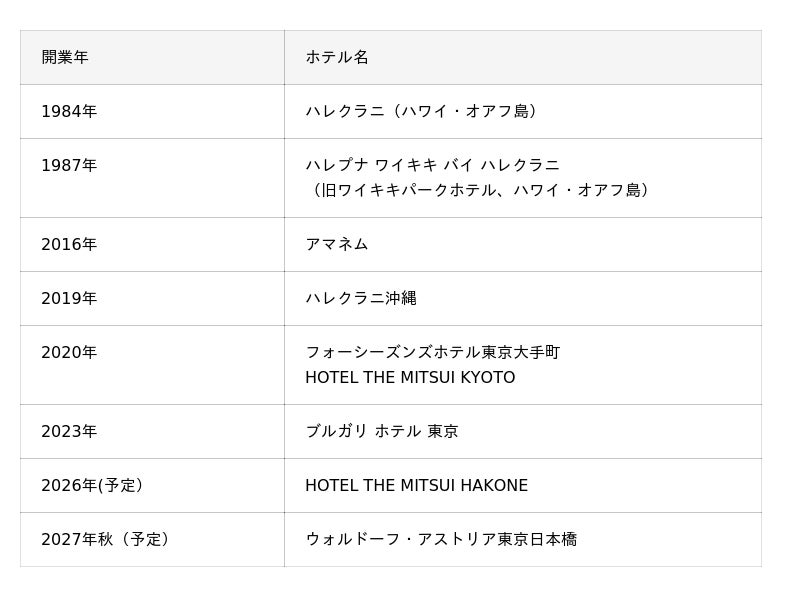Click ウォルドーフ・アストリア東京日本橋 entry
This screenshot has width=800, height=597.
click(441, 539)
